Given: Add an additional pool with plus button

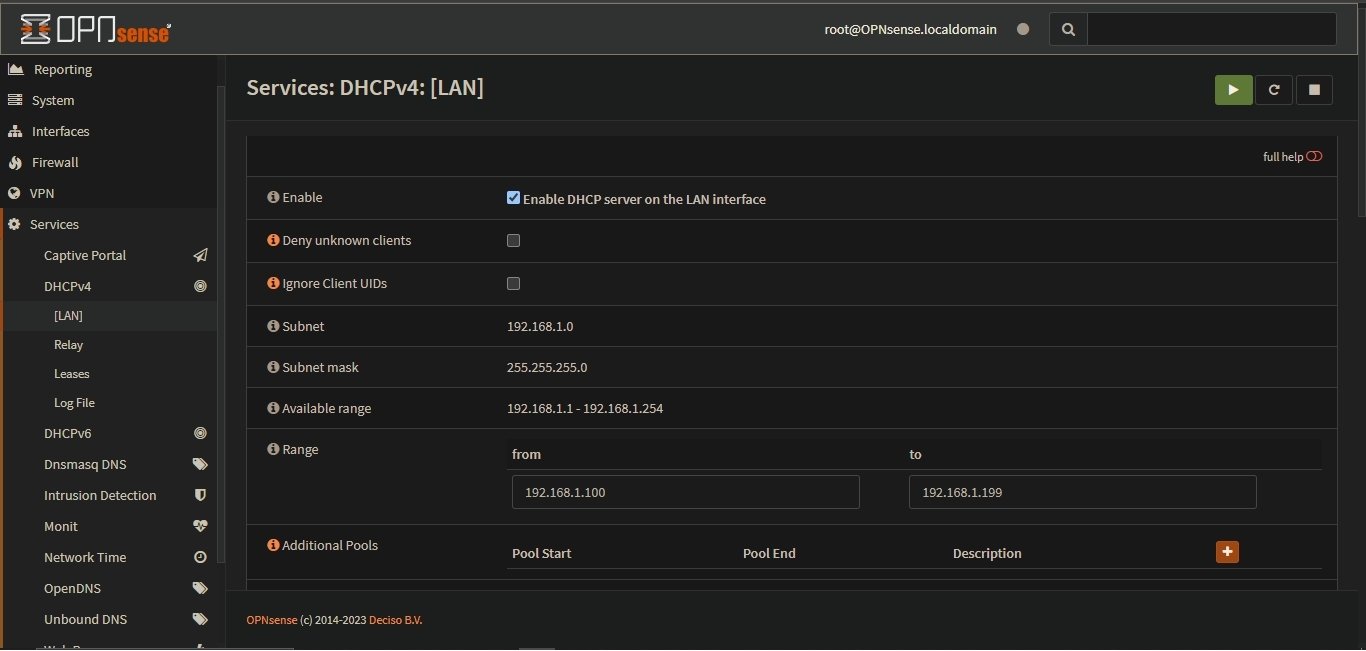Looking at the screenshot, I should pos(1227,551).
